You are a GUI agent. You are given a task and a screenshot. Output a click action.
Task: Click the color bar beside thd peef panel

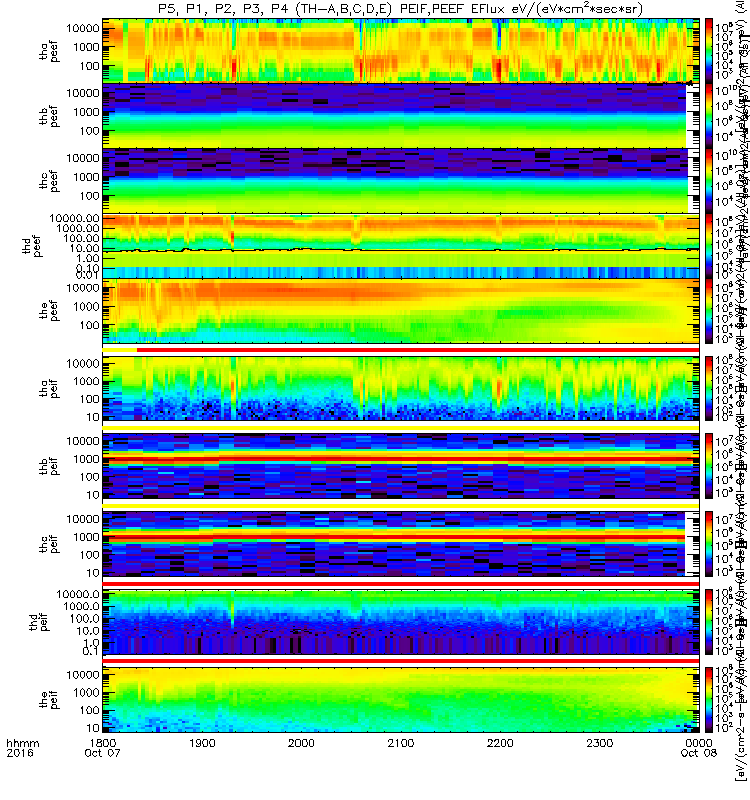[709, 246]
